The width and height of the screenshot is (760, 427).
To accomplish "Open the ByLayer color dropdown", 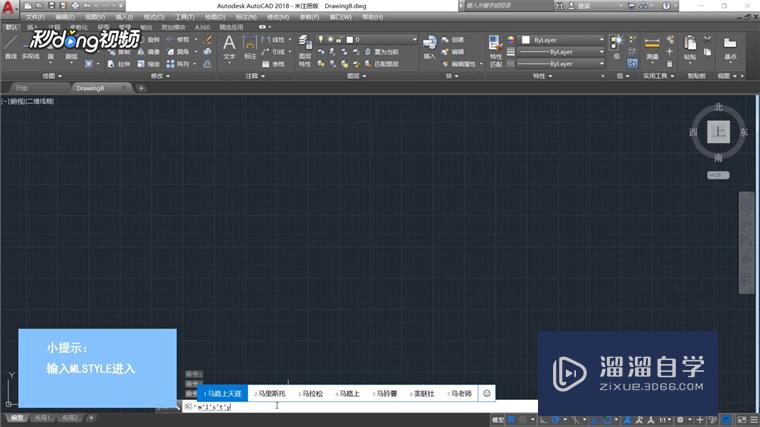I will [x=564, y=40].
